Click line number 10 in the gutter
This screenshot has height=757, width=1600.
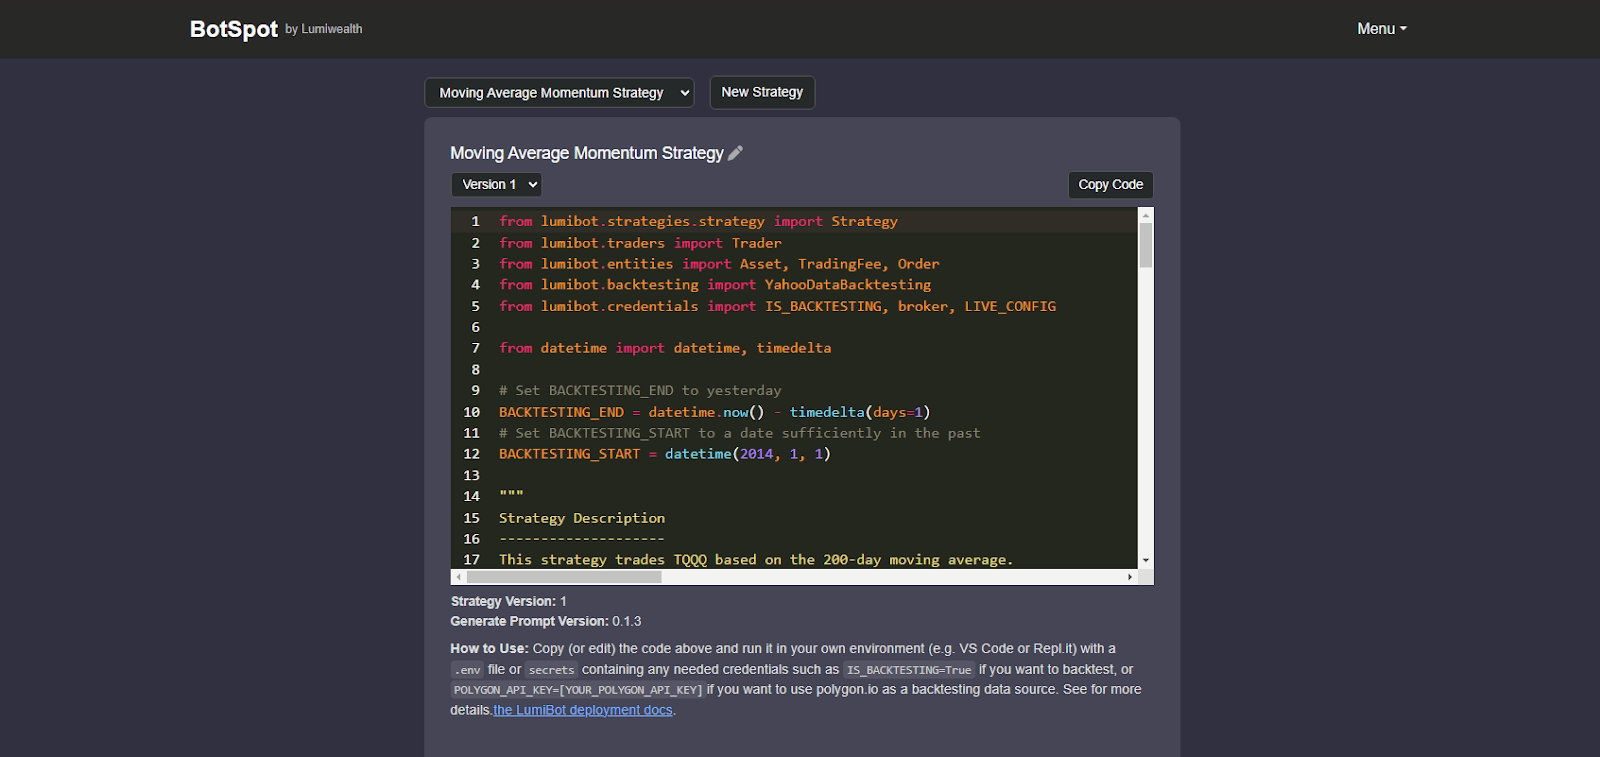472,412
